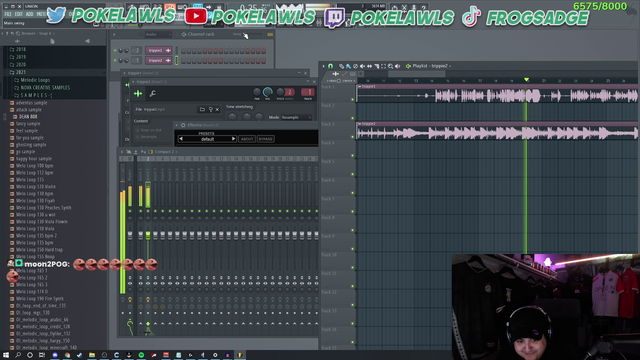Open the load-file folder icon beside trippie2.mp3
Screen dimensions: 640x360
[202, 109]
